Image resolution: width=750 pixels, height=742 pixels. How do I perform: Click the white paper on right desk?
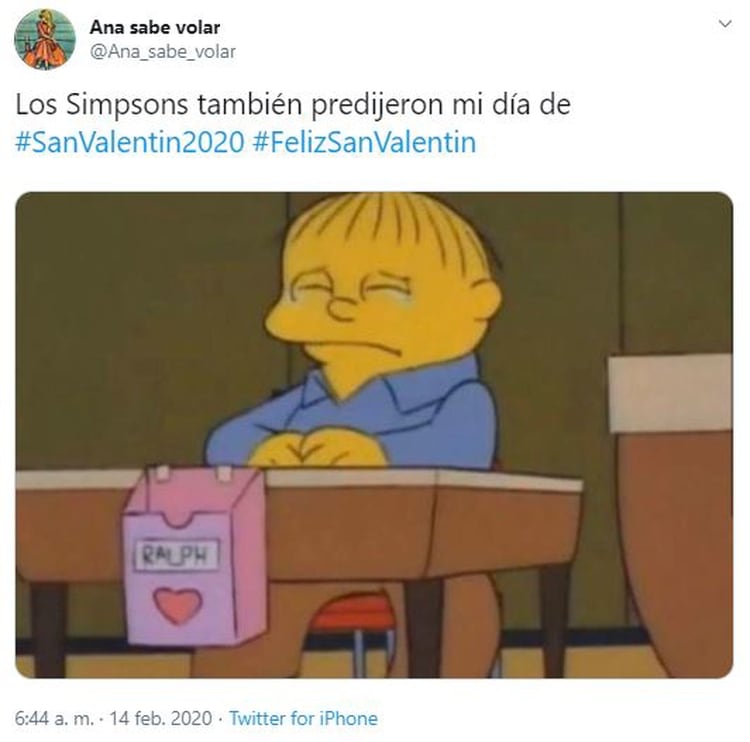[x=670, y=393]
